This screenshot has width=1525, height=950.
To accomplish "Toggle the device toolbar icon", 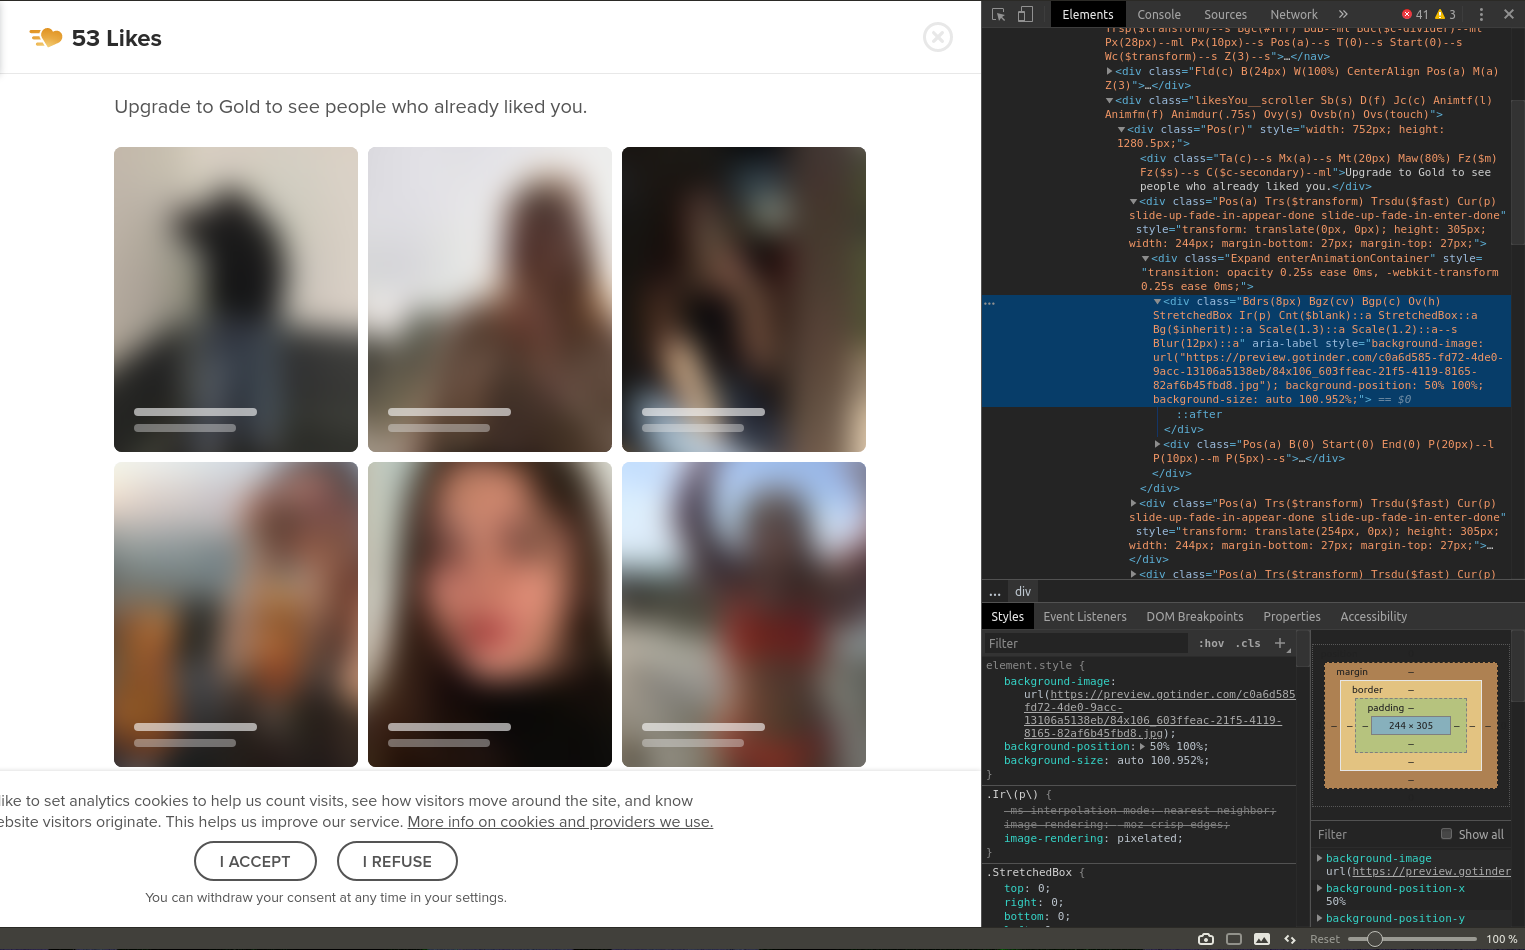I will [1025, 15].
